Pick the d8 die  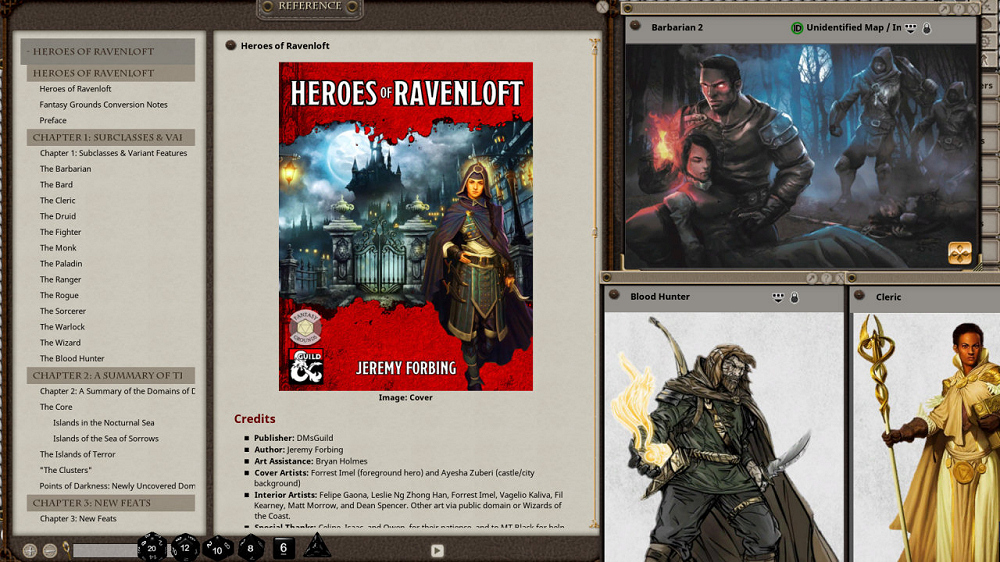point(251,547)
